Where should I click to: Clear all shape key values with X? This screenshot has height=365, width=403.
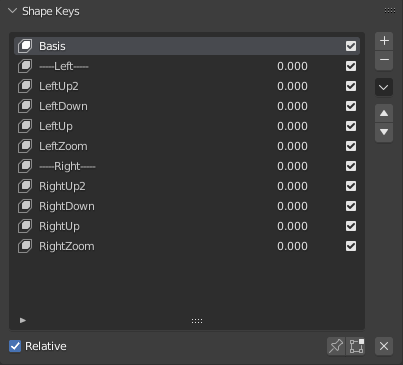pos(384,346)
